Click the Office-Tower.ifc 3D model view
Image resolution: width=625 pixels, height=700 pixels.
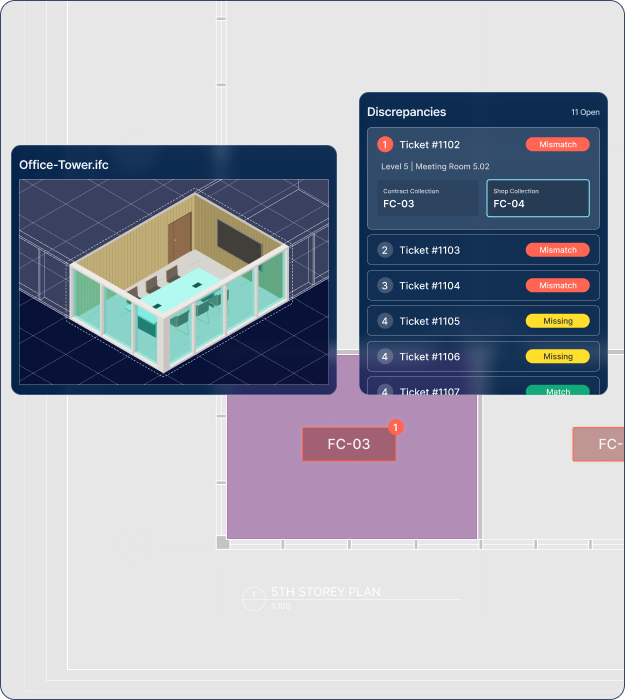(174, 282)
